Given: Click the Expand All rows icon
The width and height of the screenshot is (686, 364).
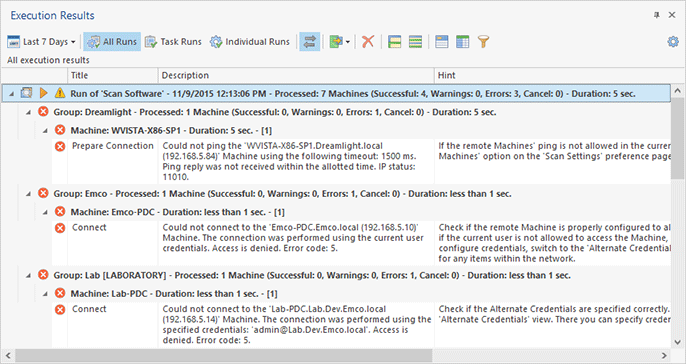Looking at the screenshot, I should click(x=395, y=42).
